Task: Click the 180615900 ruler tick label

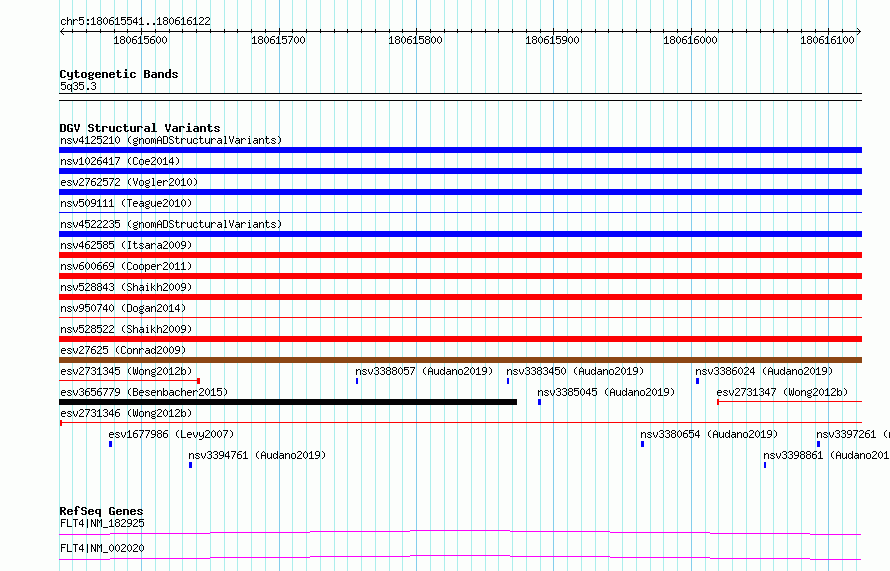Action: tap(553, 40)
